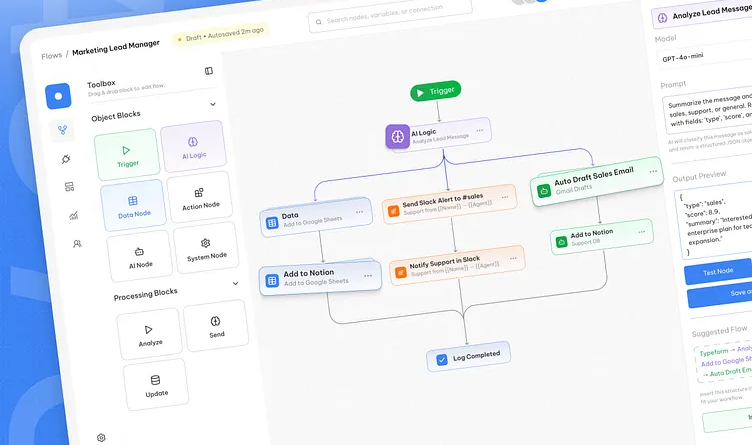Click the Output Preview label
The width and height of the screenshot is (752, 445).
pos(699,176)
